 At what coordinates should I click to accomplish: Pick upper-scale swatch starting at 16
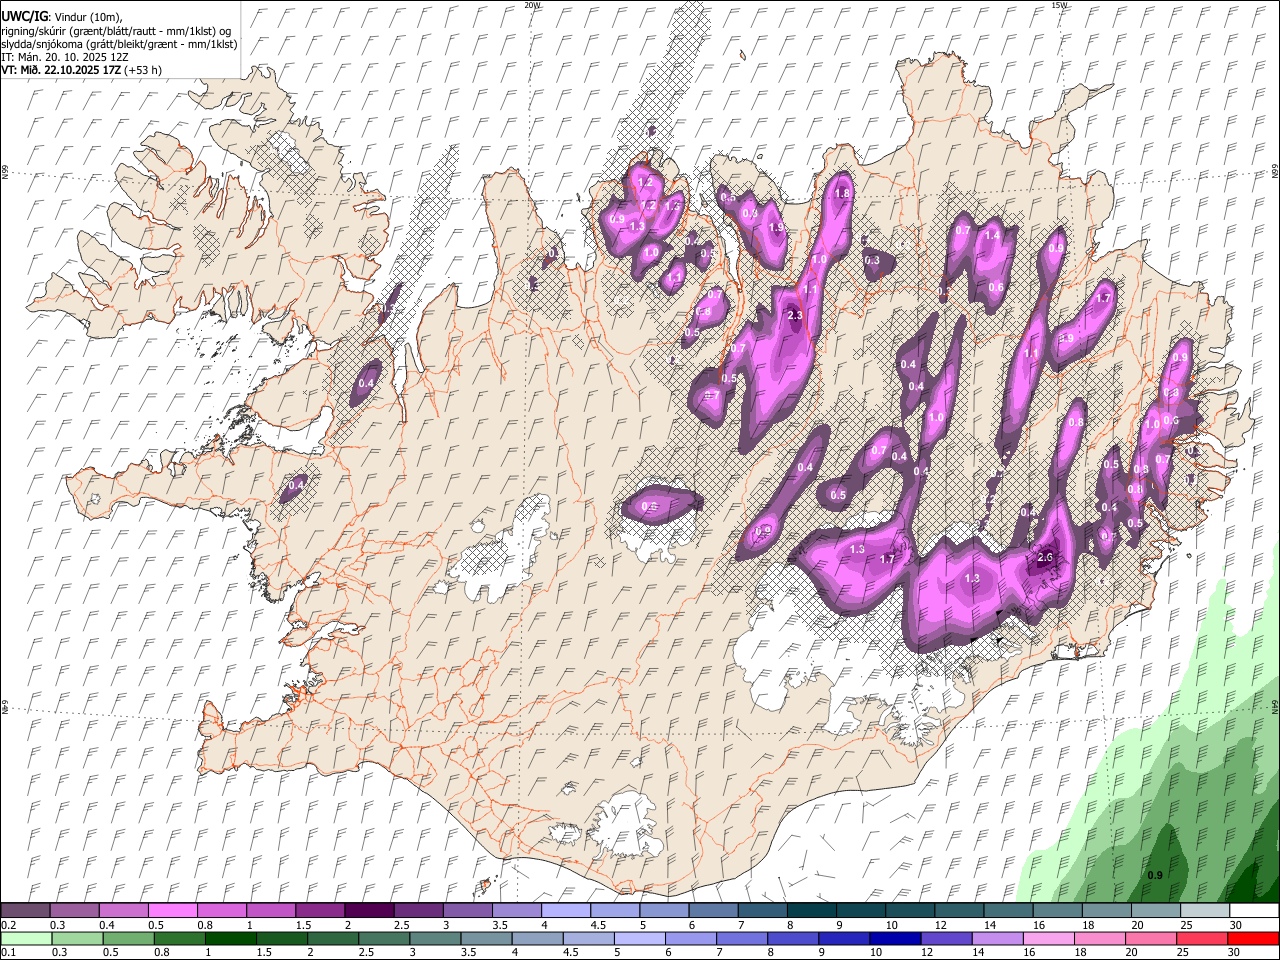tap(1058, 910)
